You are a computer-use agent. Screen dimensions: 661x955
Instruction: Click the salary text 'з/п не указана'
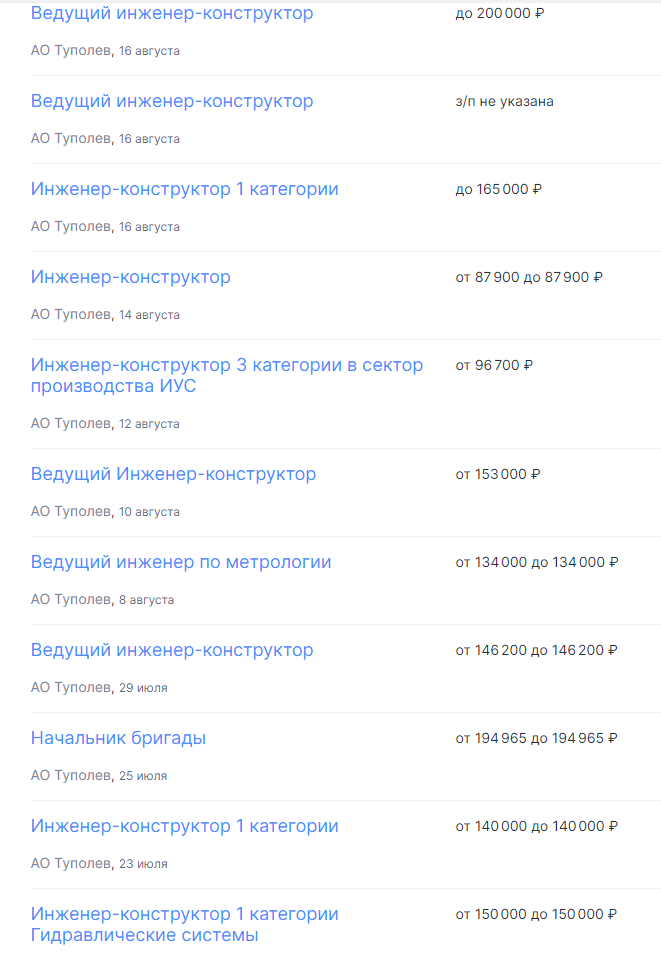click(x=504, y=102)
